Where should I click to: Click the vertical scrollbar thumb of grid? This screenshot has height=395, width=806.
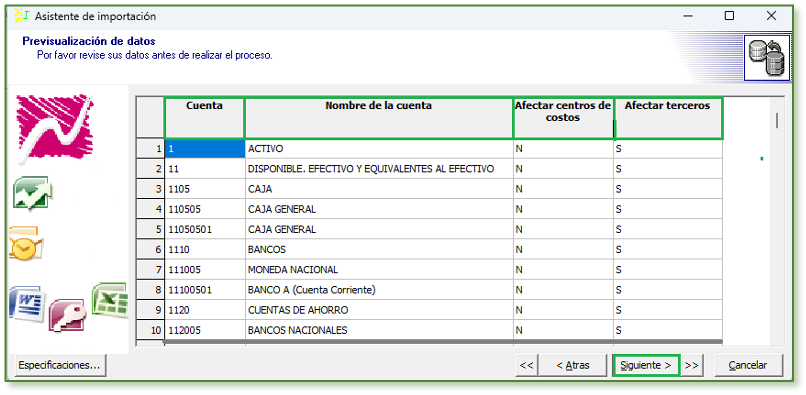point(777,120)
